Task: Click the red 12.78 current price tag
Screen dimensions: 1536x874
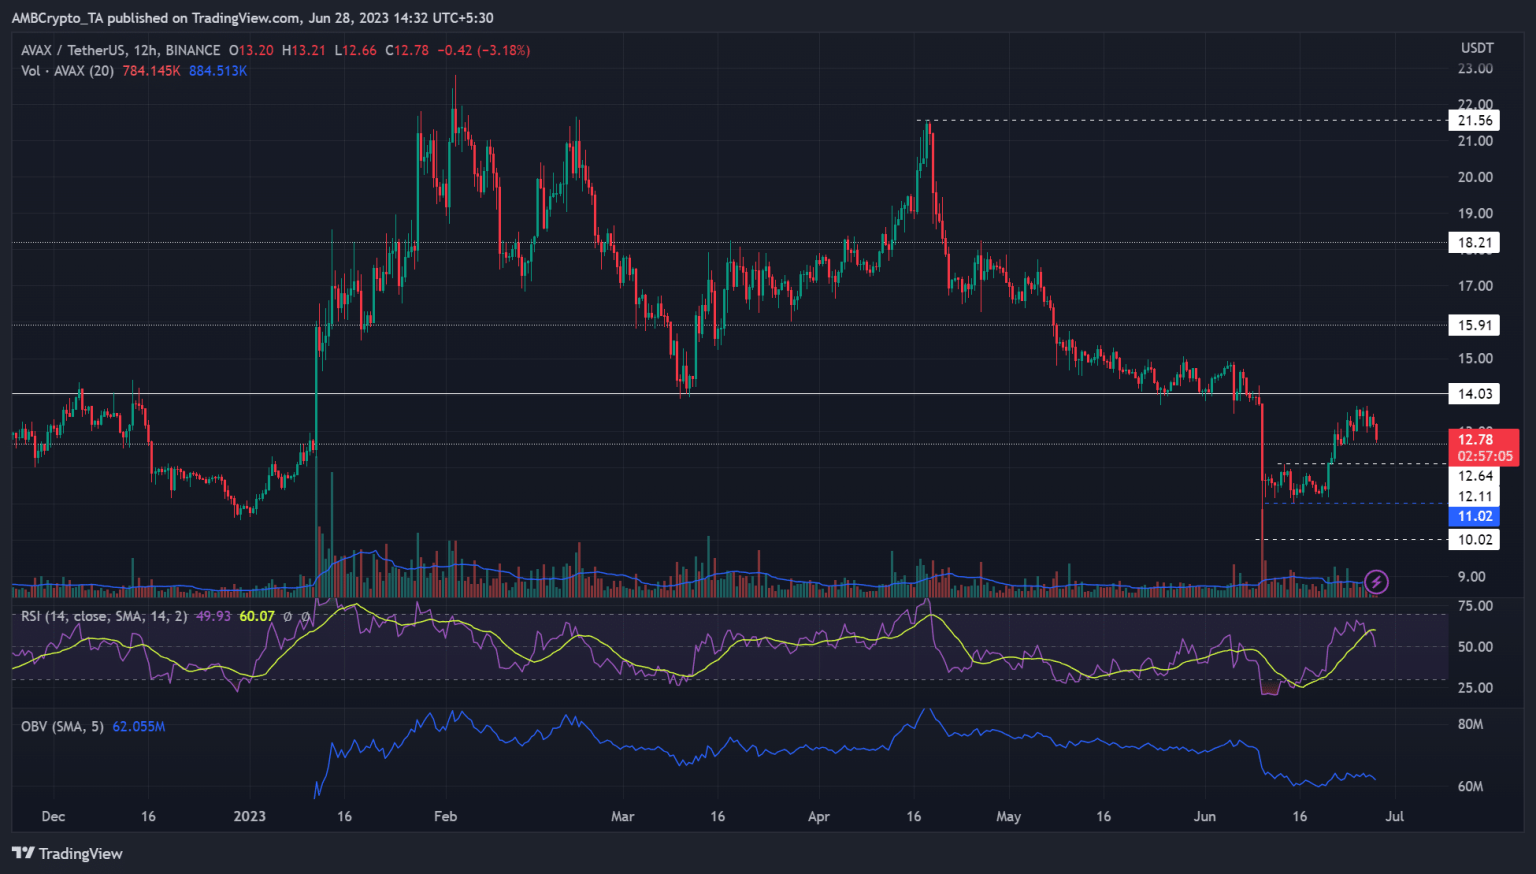Action: point(1478,439)
